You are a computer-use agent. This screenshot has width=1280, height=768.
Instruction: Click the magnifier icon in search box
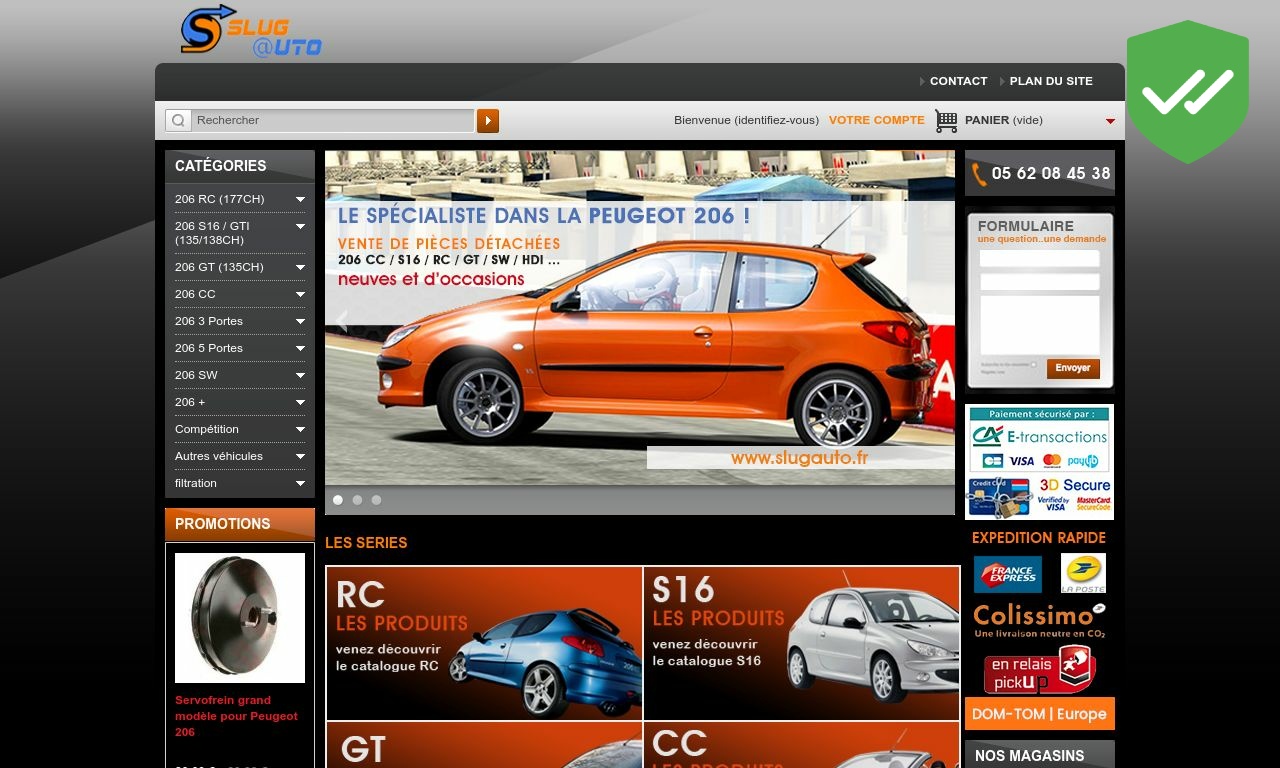pos(178,121)
